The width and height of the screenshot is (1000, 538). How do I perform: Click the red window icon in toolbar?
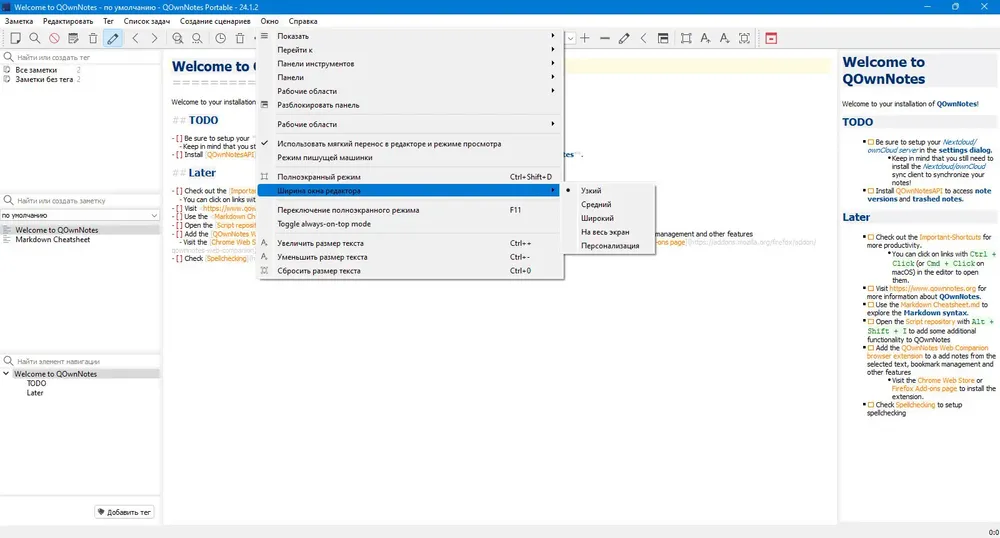771,38
